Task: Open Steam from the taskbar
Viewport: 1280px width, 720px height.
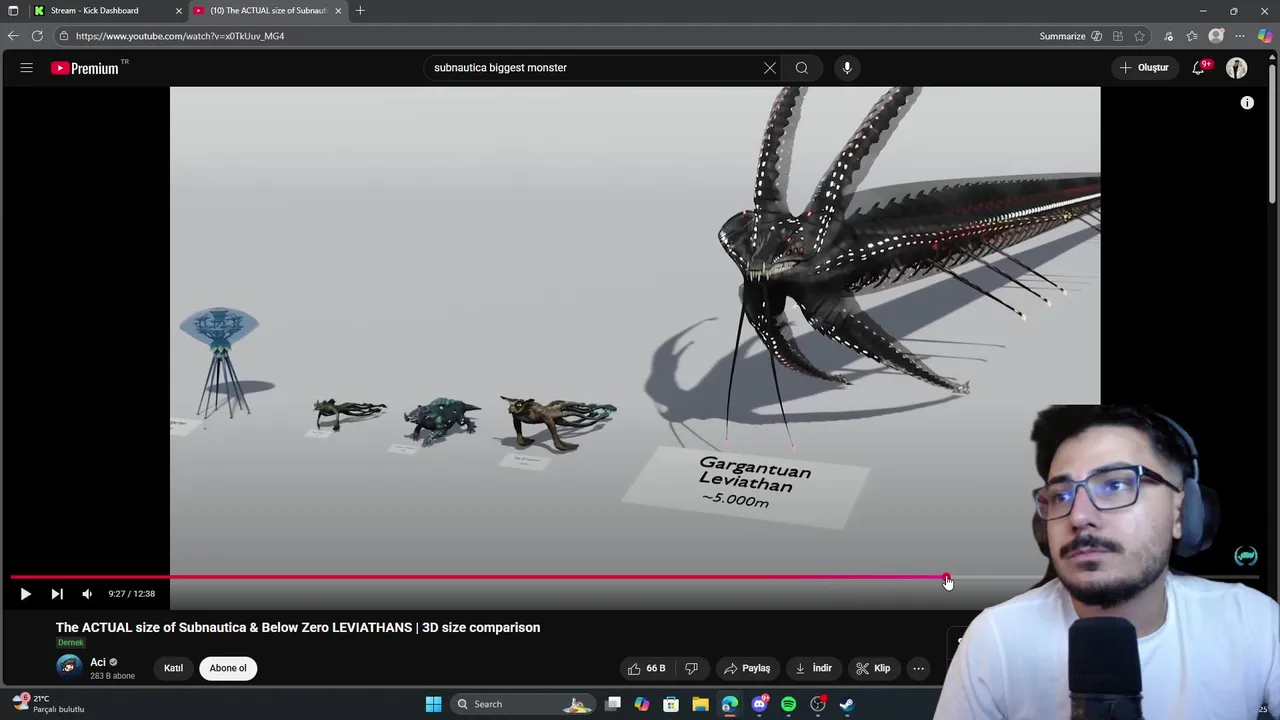Action: 847,704
